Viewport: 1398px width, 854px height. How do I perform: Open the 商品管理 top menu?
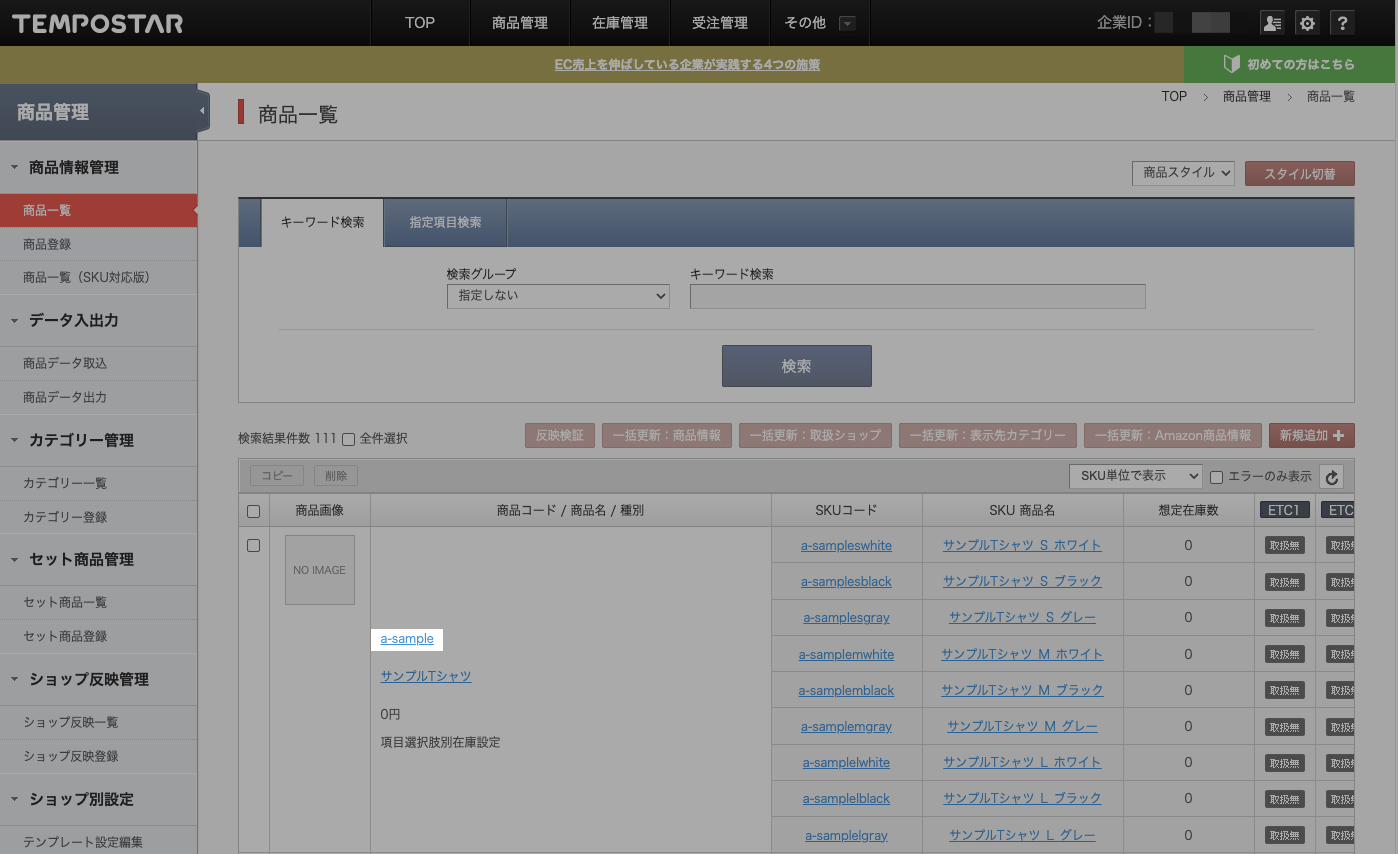[x=520, y=23]
